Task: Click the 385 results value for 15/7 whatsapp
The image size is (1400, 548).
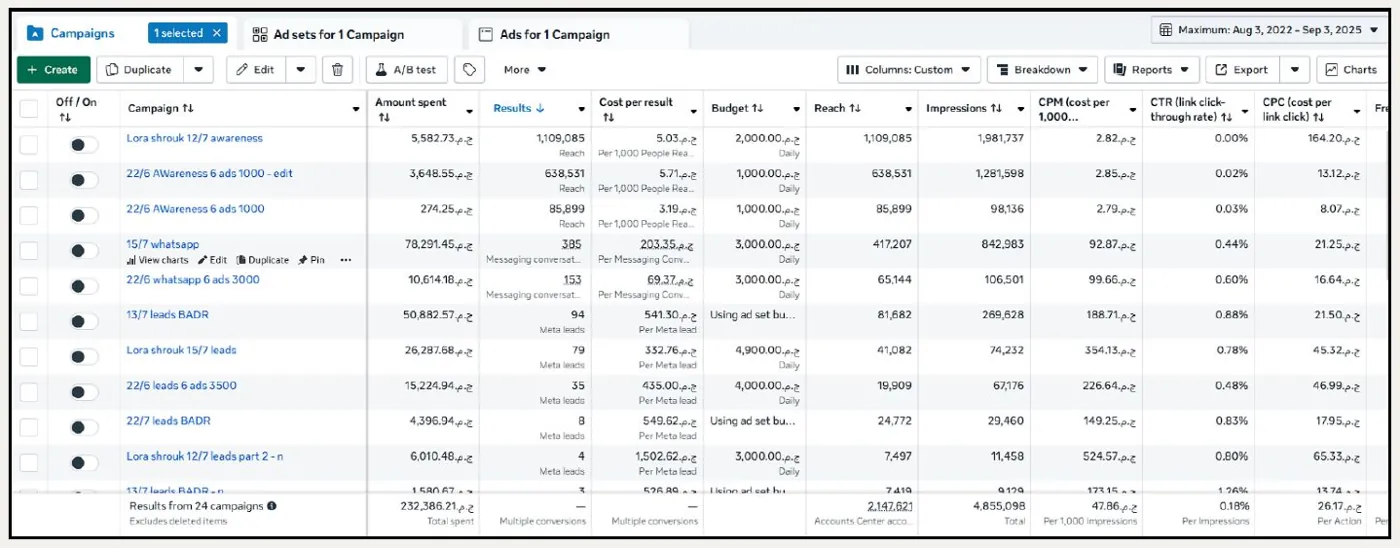Action: (x=571, y=244)
